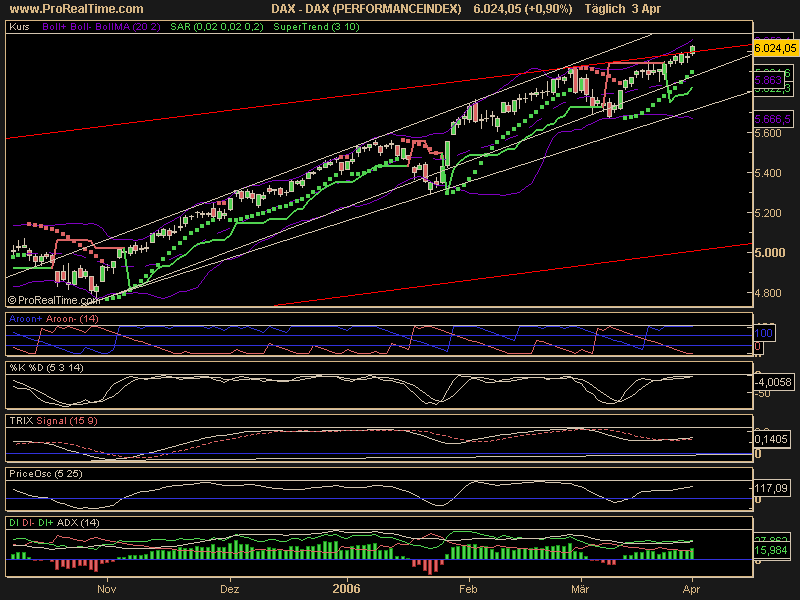This screenshot has height=600, width=800.
Task: Click the purple 5.863 Bollinger value tag
Action: (768, 80)
